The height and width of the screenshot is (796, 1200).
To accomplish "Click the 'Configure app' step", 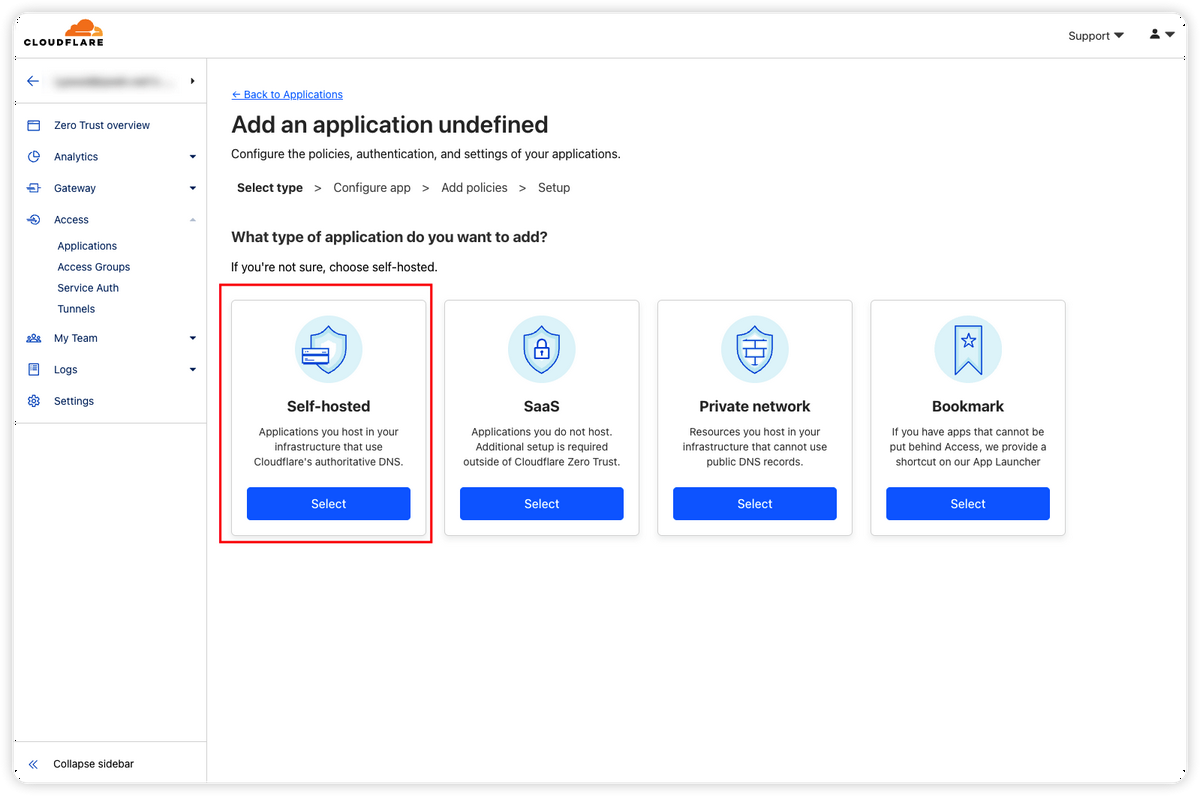I will tap(372, 187).
